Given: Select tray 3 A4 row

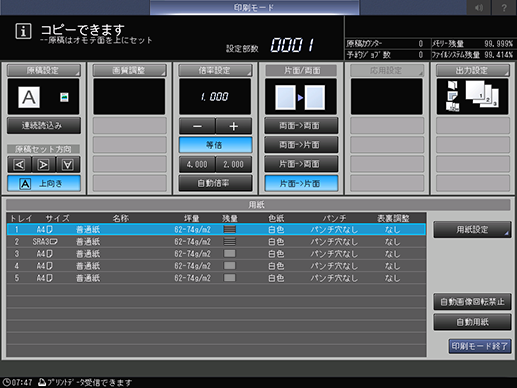Looking at the screenshot, I should (216, 254).
